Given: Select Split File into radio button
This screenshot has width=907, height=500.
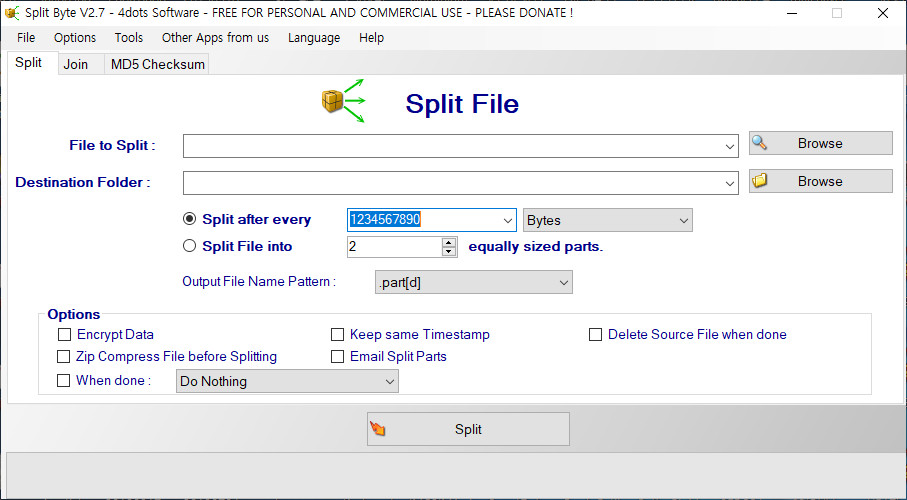Looking at the screenshot, I should point(189,246).
